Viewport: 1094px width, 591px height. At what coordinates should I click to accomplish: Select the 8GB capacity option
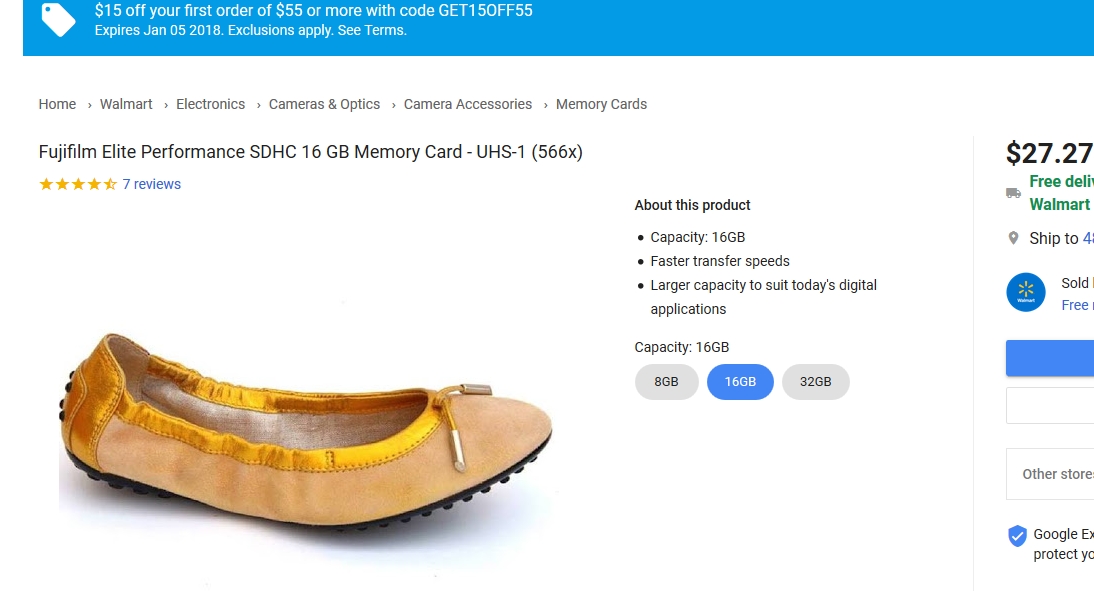666,382
